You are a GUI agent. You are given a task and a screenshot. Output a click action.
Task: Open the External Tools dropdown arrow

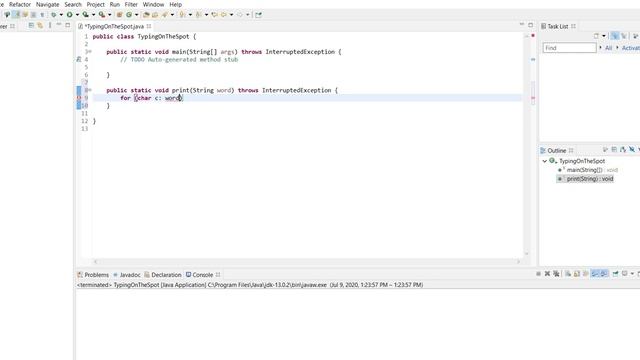point(109,15)
